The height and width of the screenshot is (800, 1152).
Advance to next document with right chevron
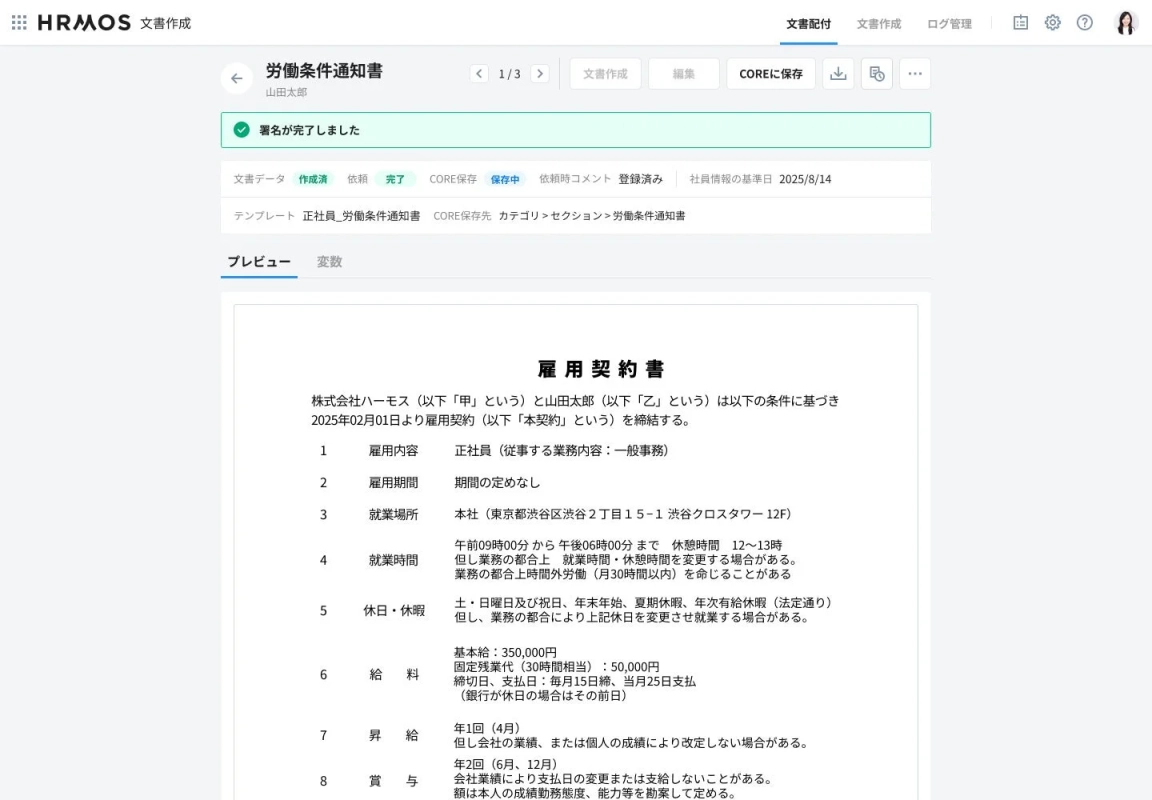(x=540, y=73)
